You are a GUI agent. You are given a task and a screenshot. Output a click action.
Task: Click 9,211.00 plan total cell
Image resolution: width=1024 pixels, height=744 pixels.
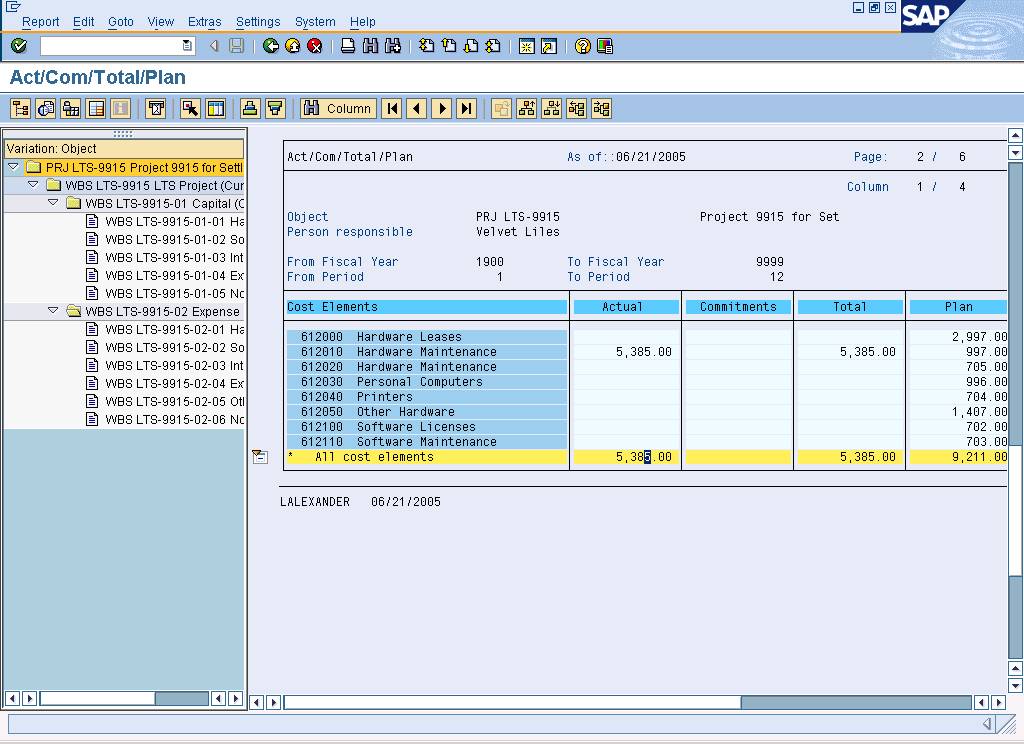(x=958, y=457)
